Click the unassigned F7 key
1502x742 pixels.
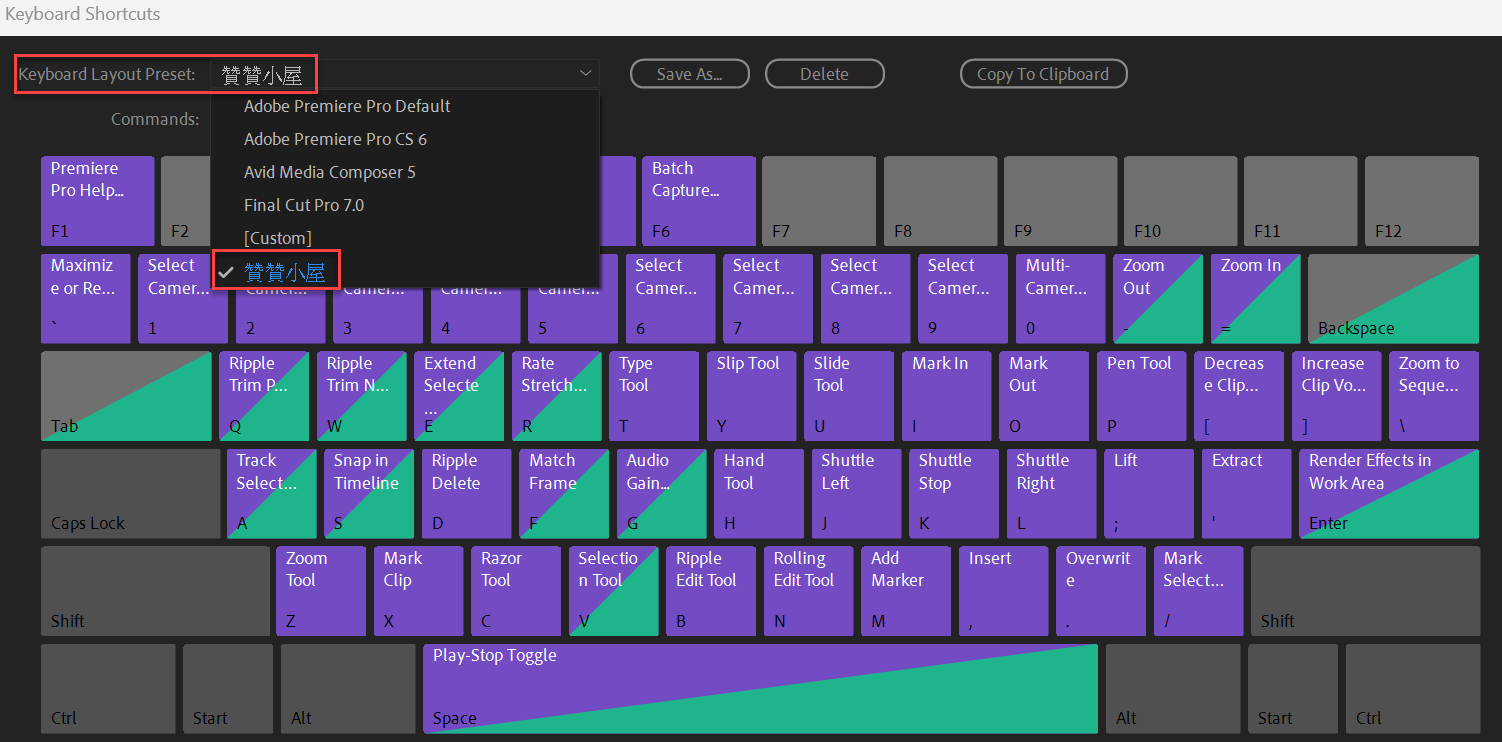coord(819,201)
